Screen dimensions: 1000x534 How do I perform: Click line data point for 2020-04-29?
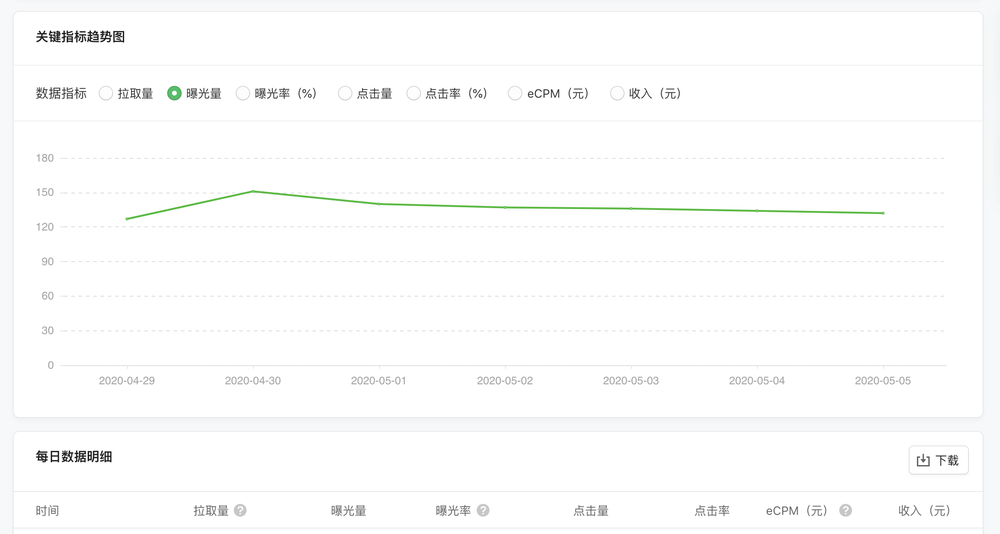coord(127,219)
